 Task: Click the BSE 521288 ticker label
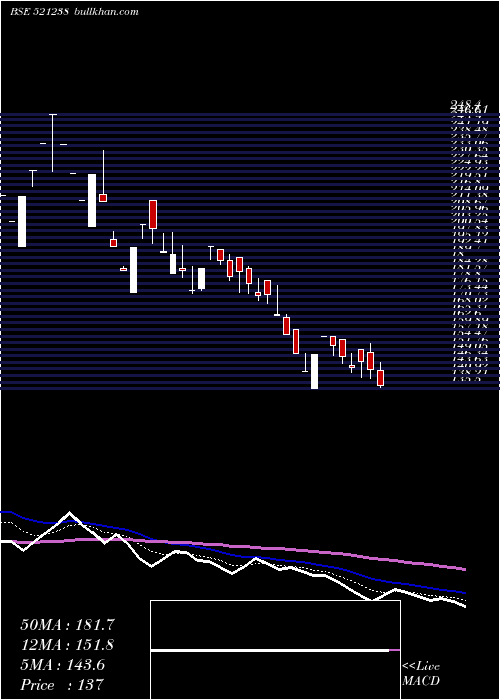click(x=39, y=12)
